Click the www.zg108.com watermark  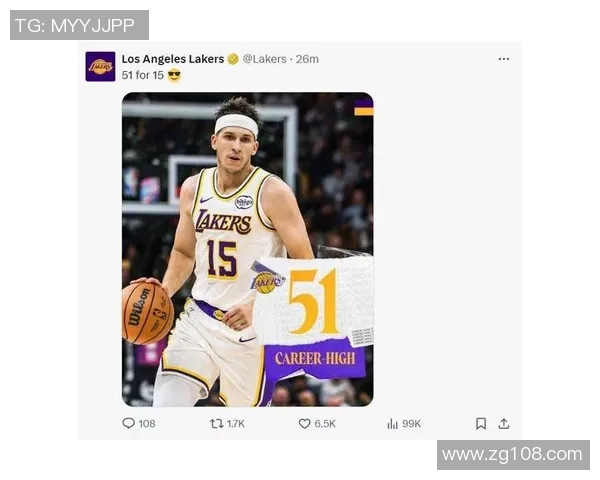512,455
